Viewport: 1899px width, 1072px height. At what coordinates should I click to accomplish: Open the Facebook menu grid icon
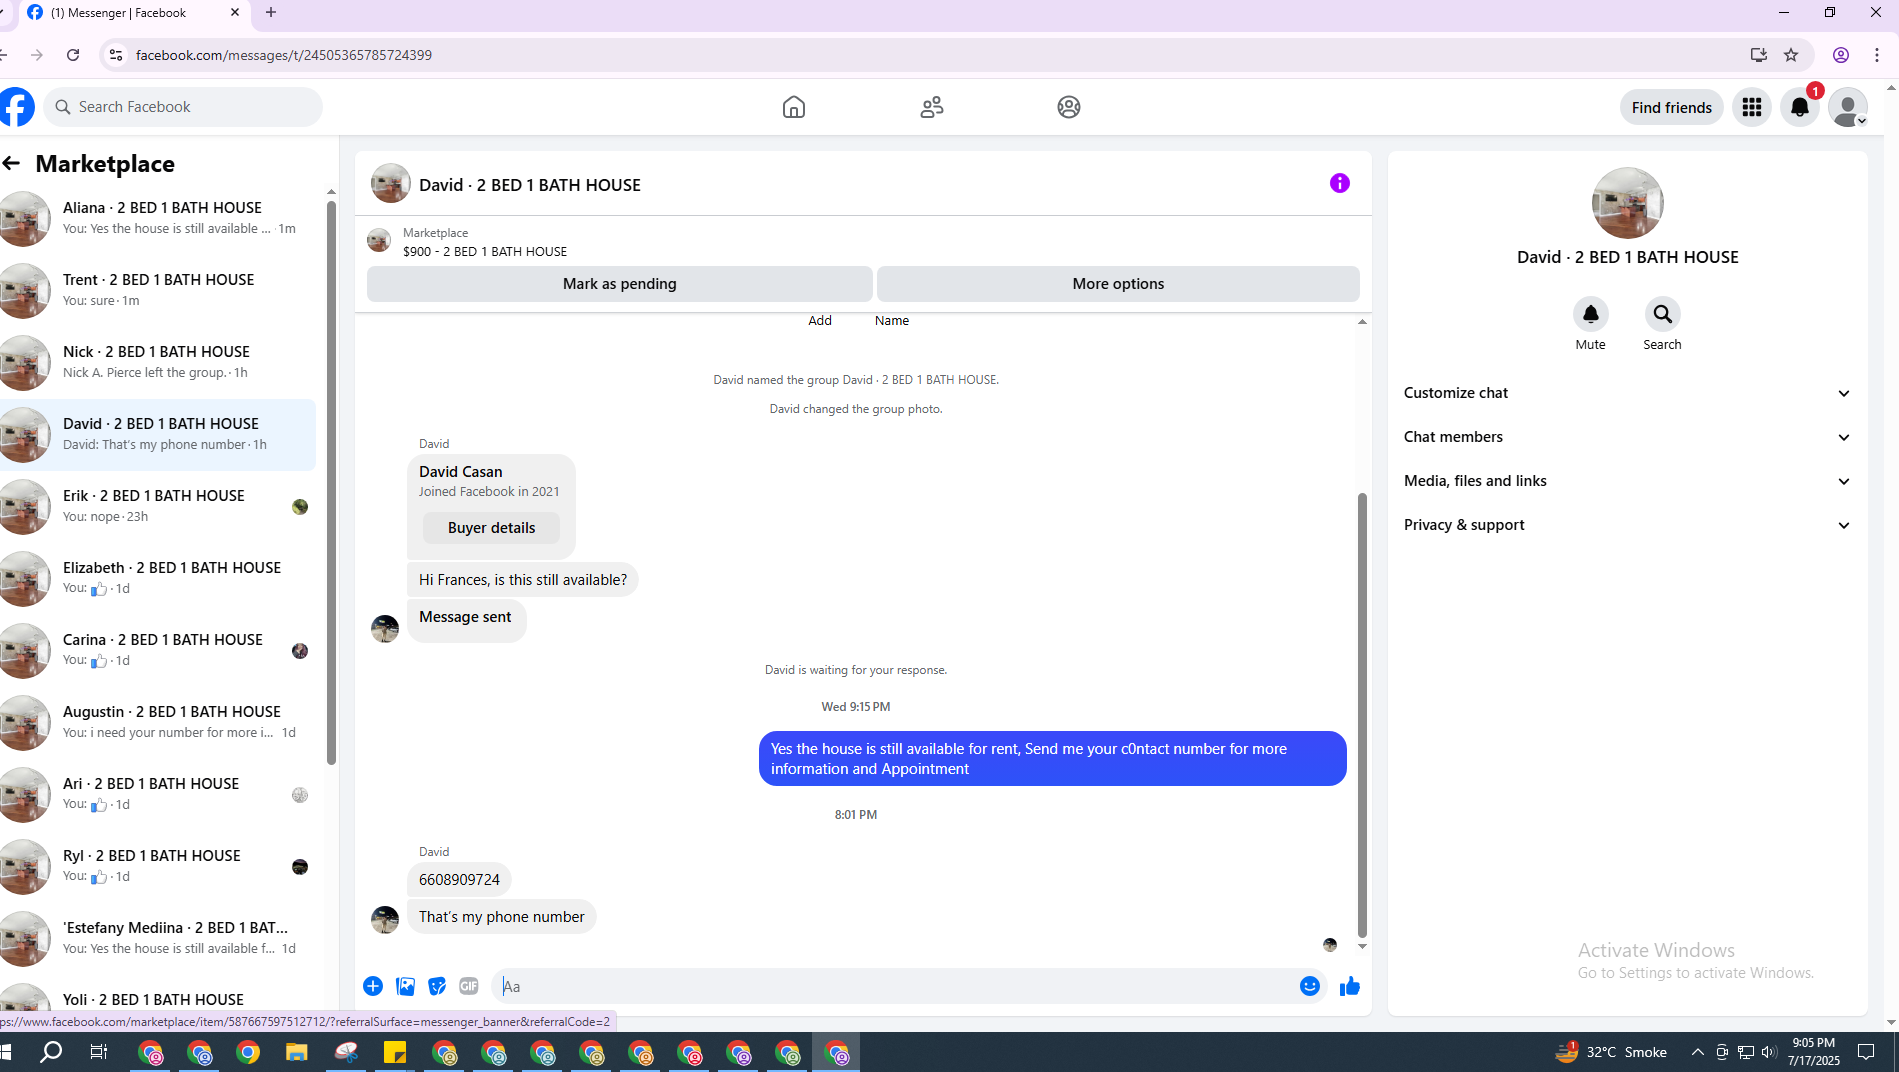(x=1752, y=107)
